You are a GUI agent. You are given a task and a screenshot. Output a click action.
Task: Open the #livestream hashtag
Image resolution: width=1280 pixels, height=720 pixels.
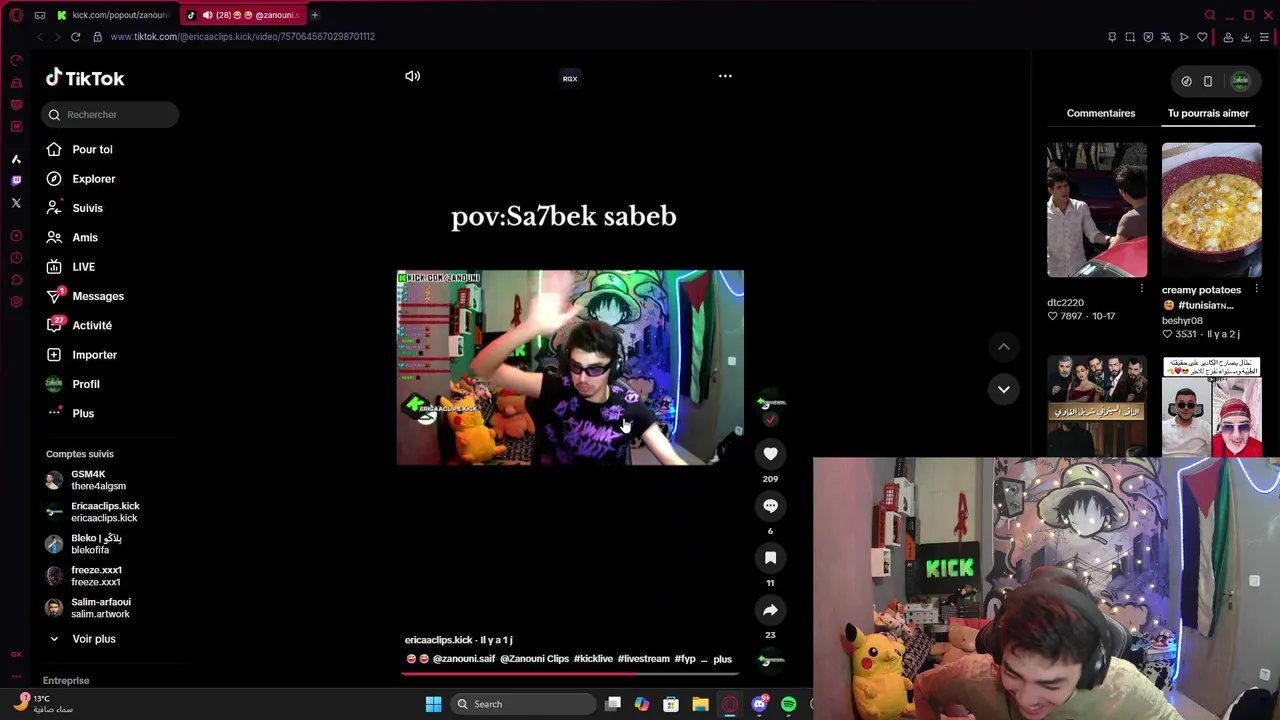(644, 659)
